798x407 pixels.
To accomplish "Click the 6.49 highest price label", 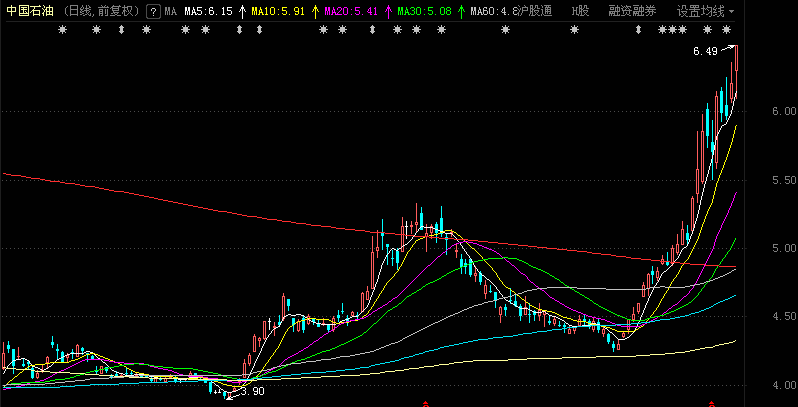I will tap(705, 51).
